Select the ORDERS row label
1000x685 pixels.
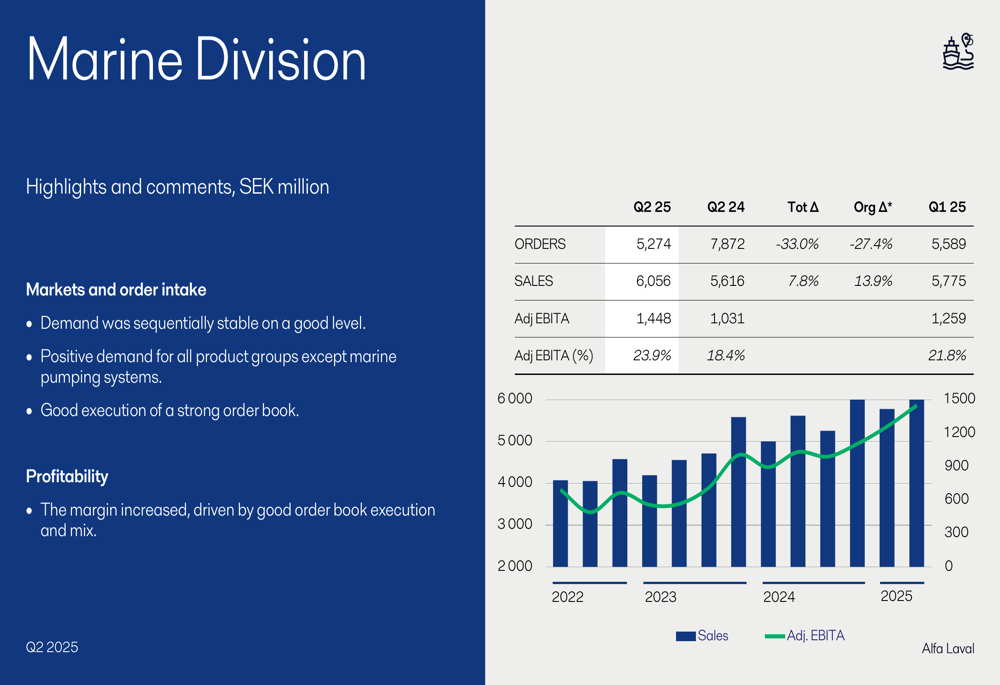pos(540,244)
